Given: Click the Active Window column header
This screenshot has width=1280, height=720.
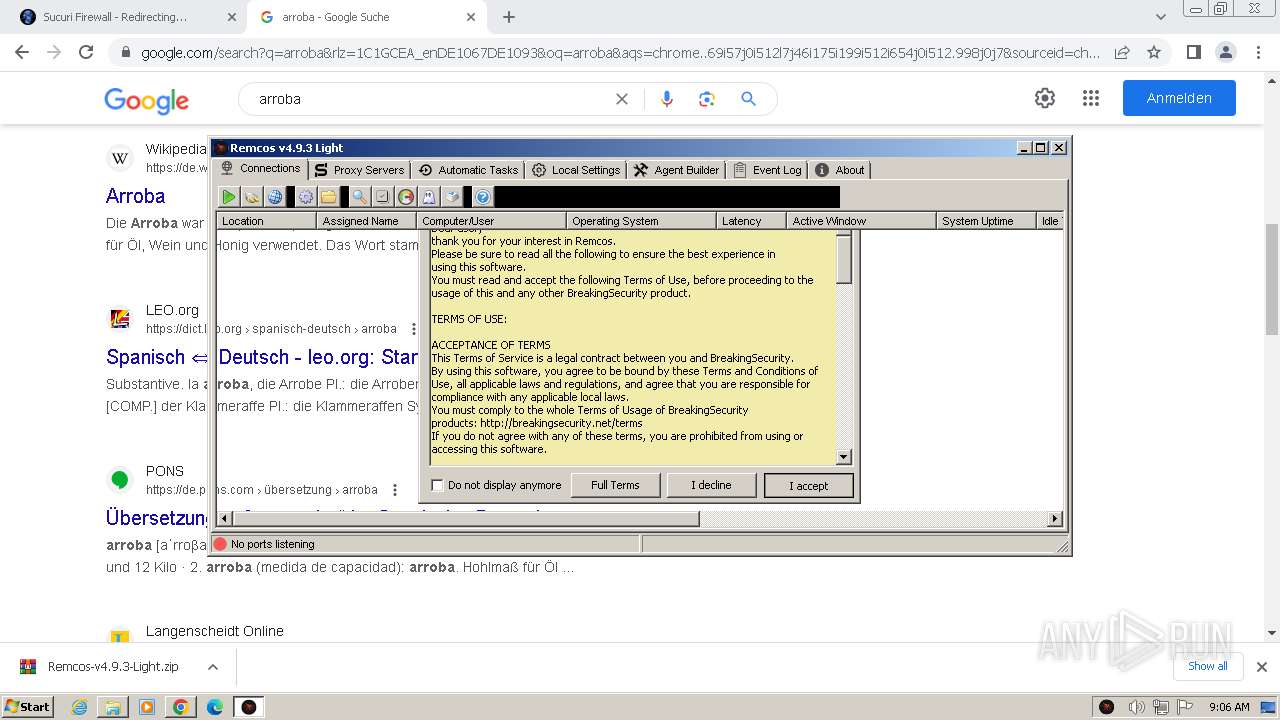Looking at the screenshot, I should [x=861, y=221].
